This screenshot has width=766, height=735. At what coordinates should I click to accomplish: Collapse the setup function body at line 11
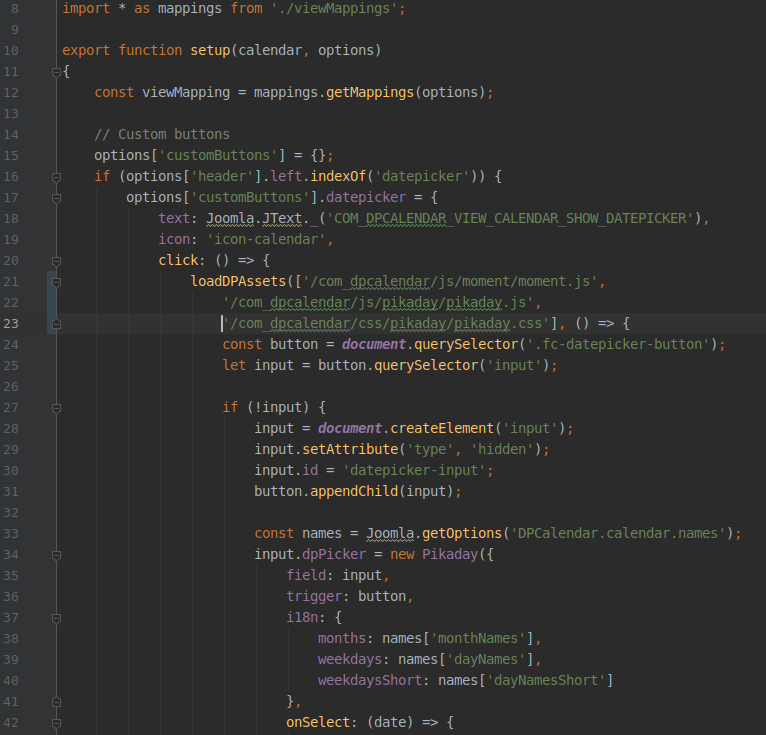tap(56, 72)
